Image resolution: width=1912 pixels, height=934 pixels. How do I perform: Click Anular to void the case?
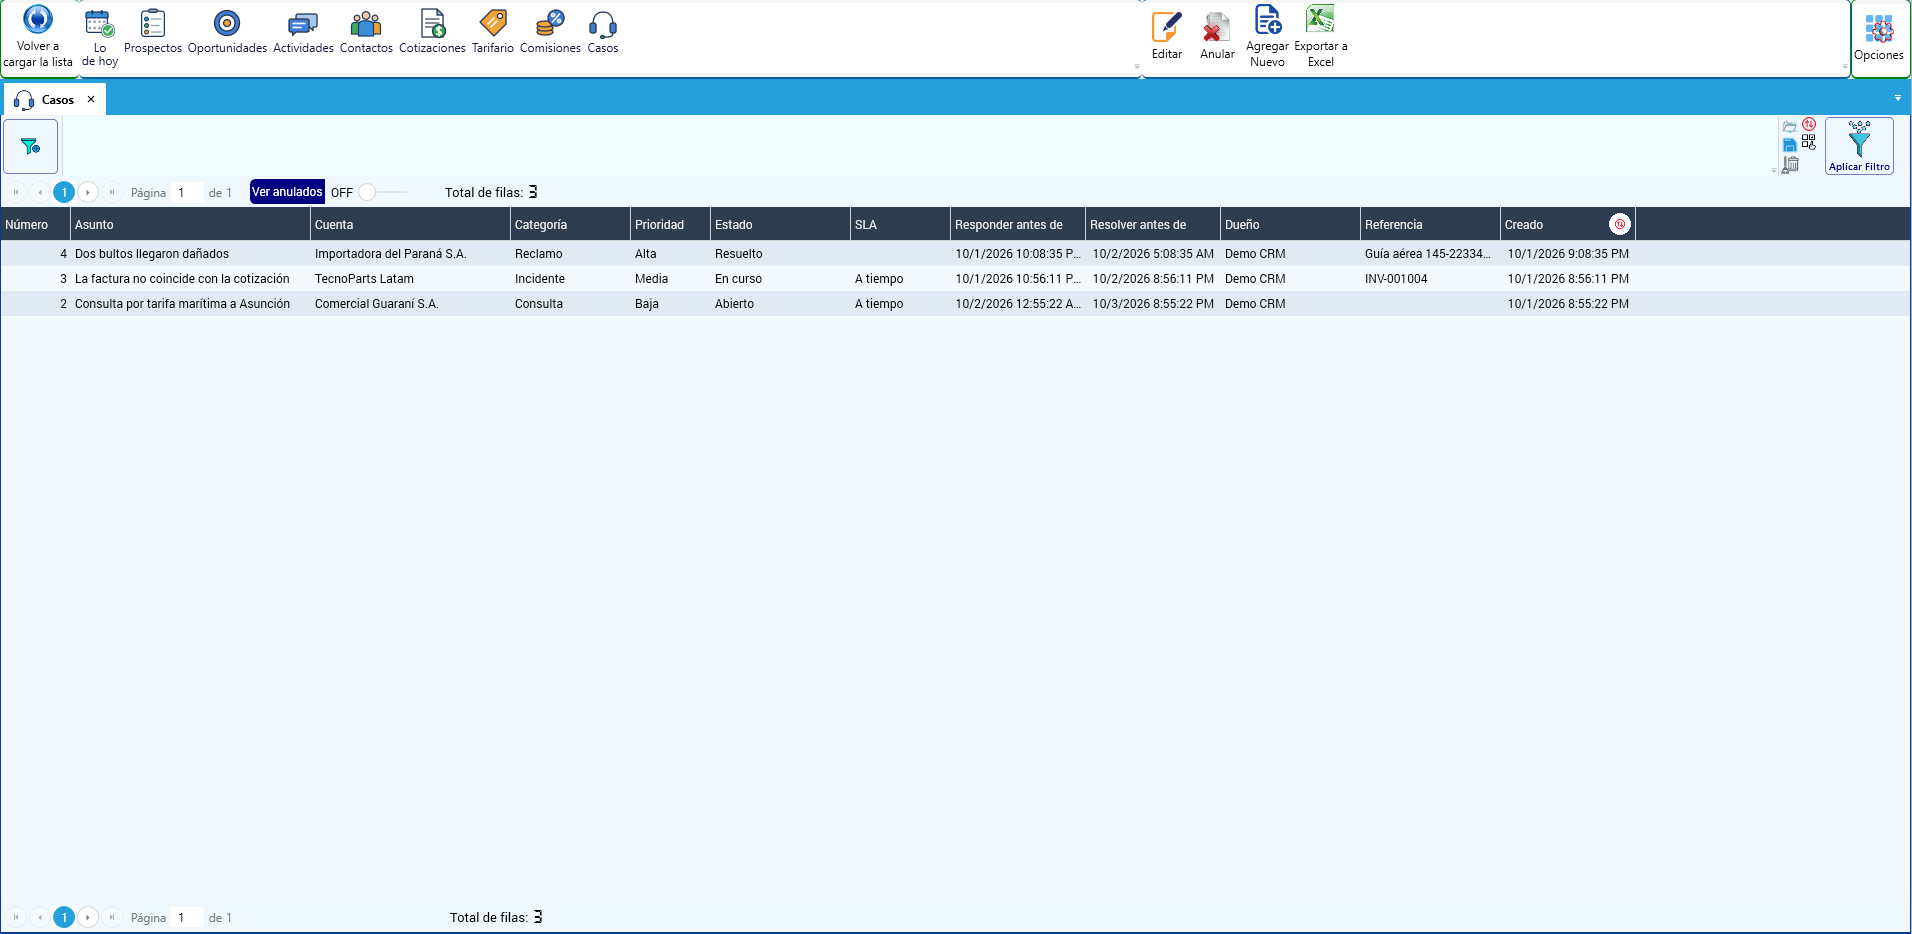pos(1217,37)
